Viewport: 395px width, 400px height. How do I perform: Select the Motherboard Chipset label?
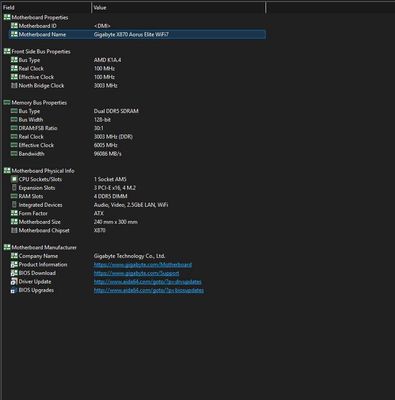(x=44, y=230)
